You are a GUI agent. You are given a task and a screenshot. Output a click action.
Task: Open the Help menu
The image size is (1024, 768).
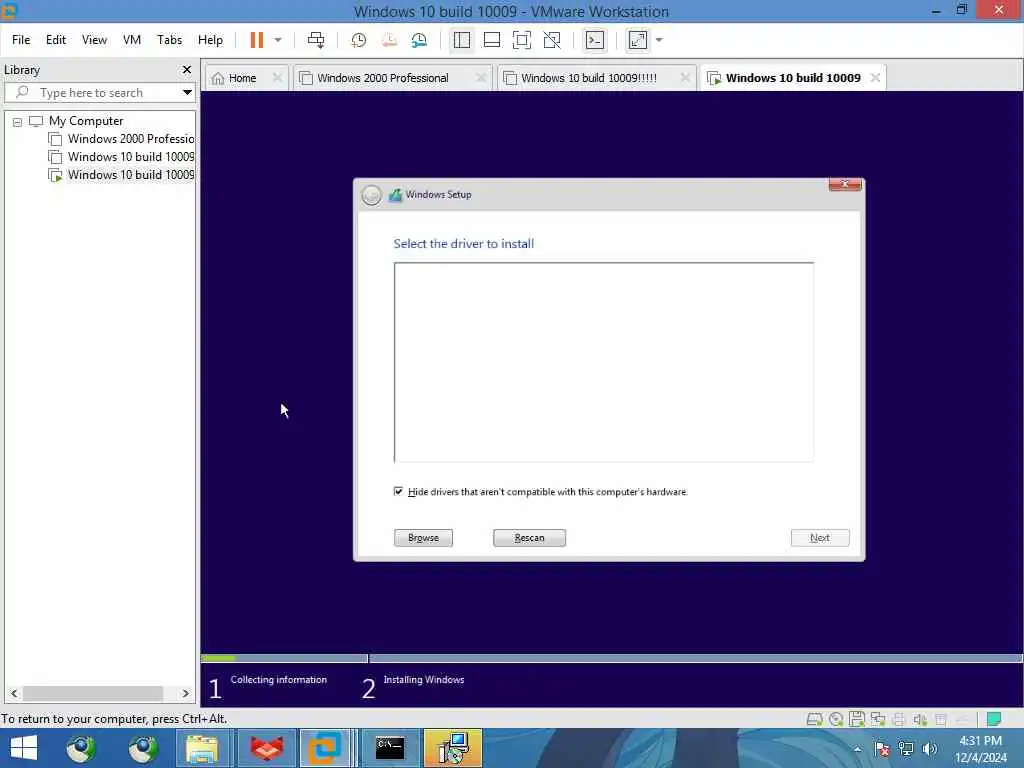pyautogui.click(x=210, y=40)
